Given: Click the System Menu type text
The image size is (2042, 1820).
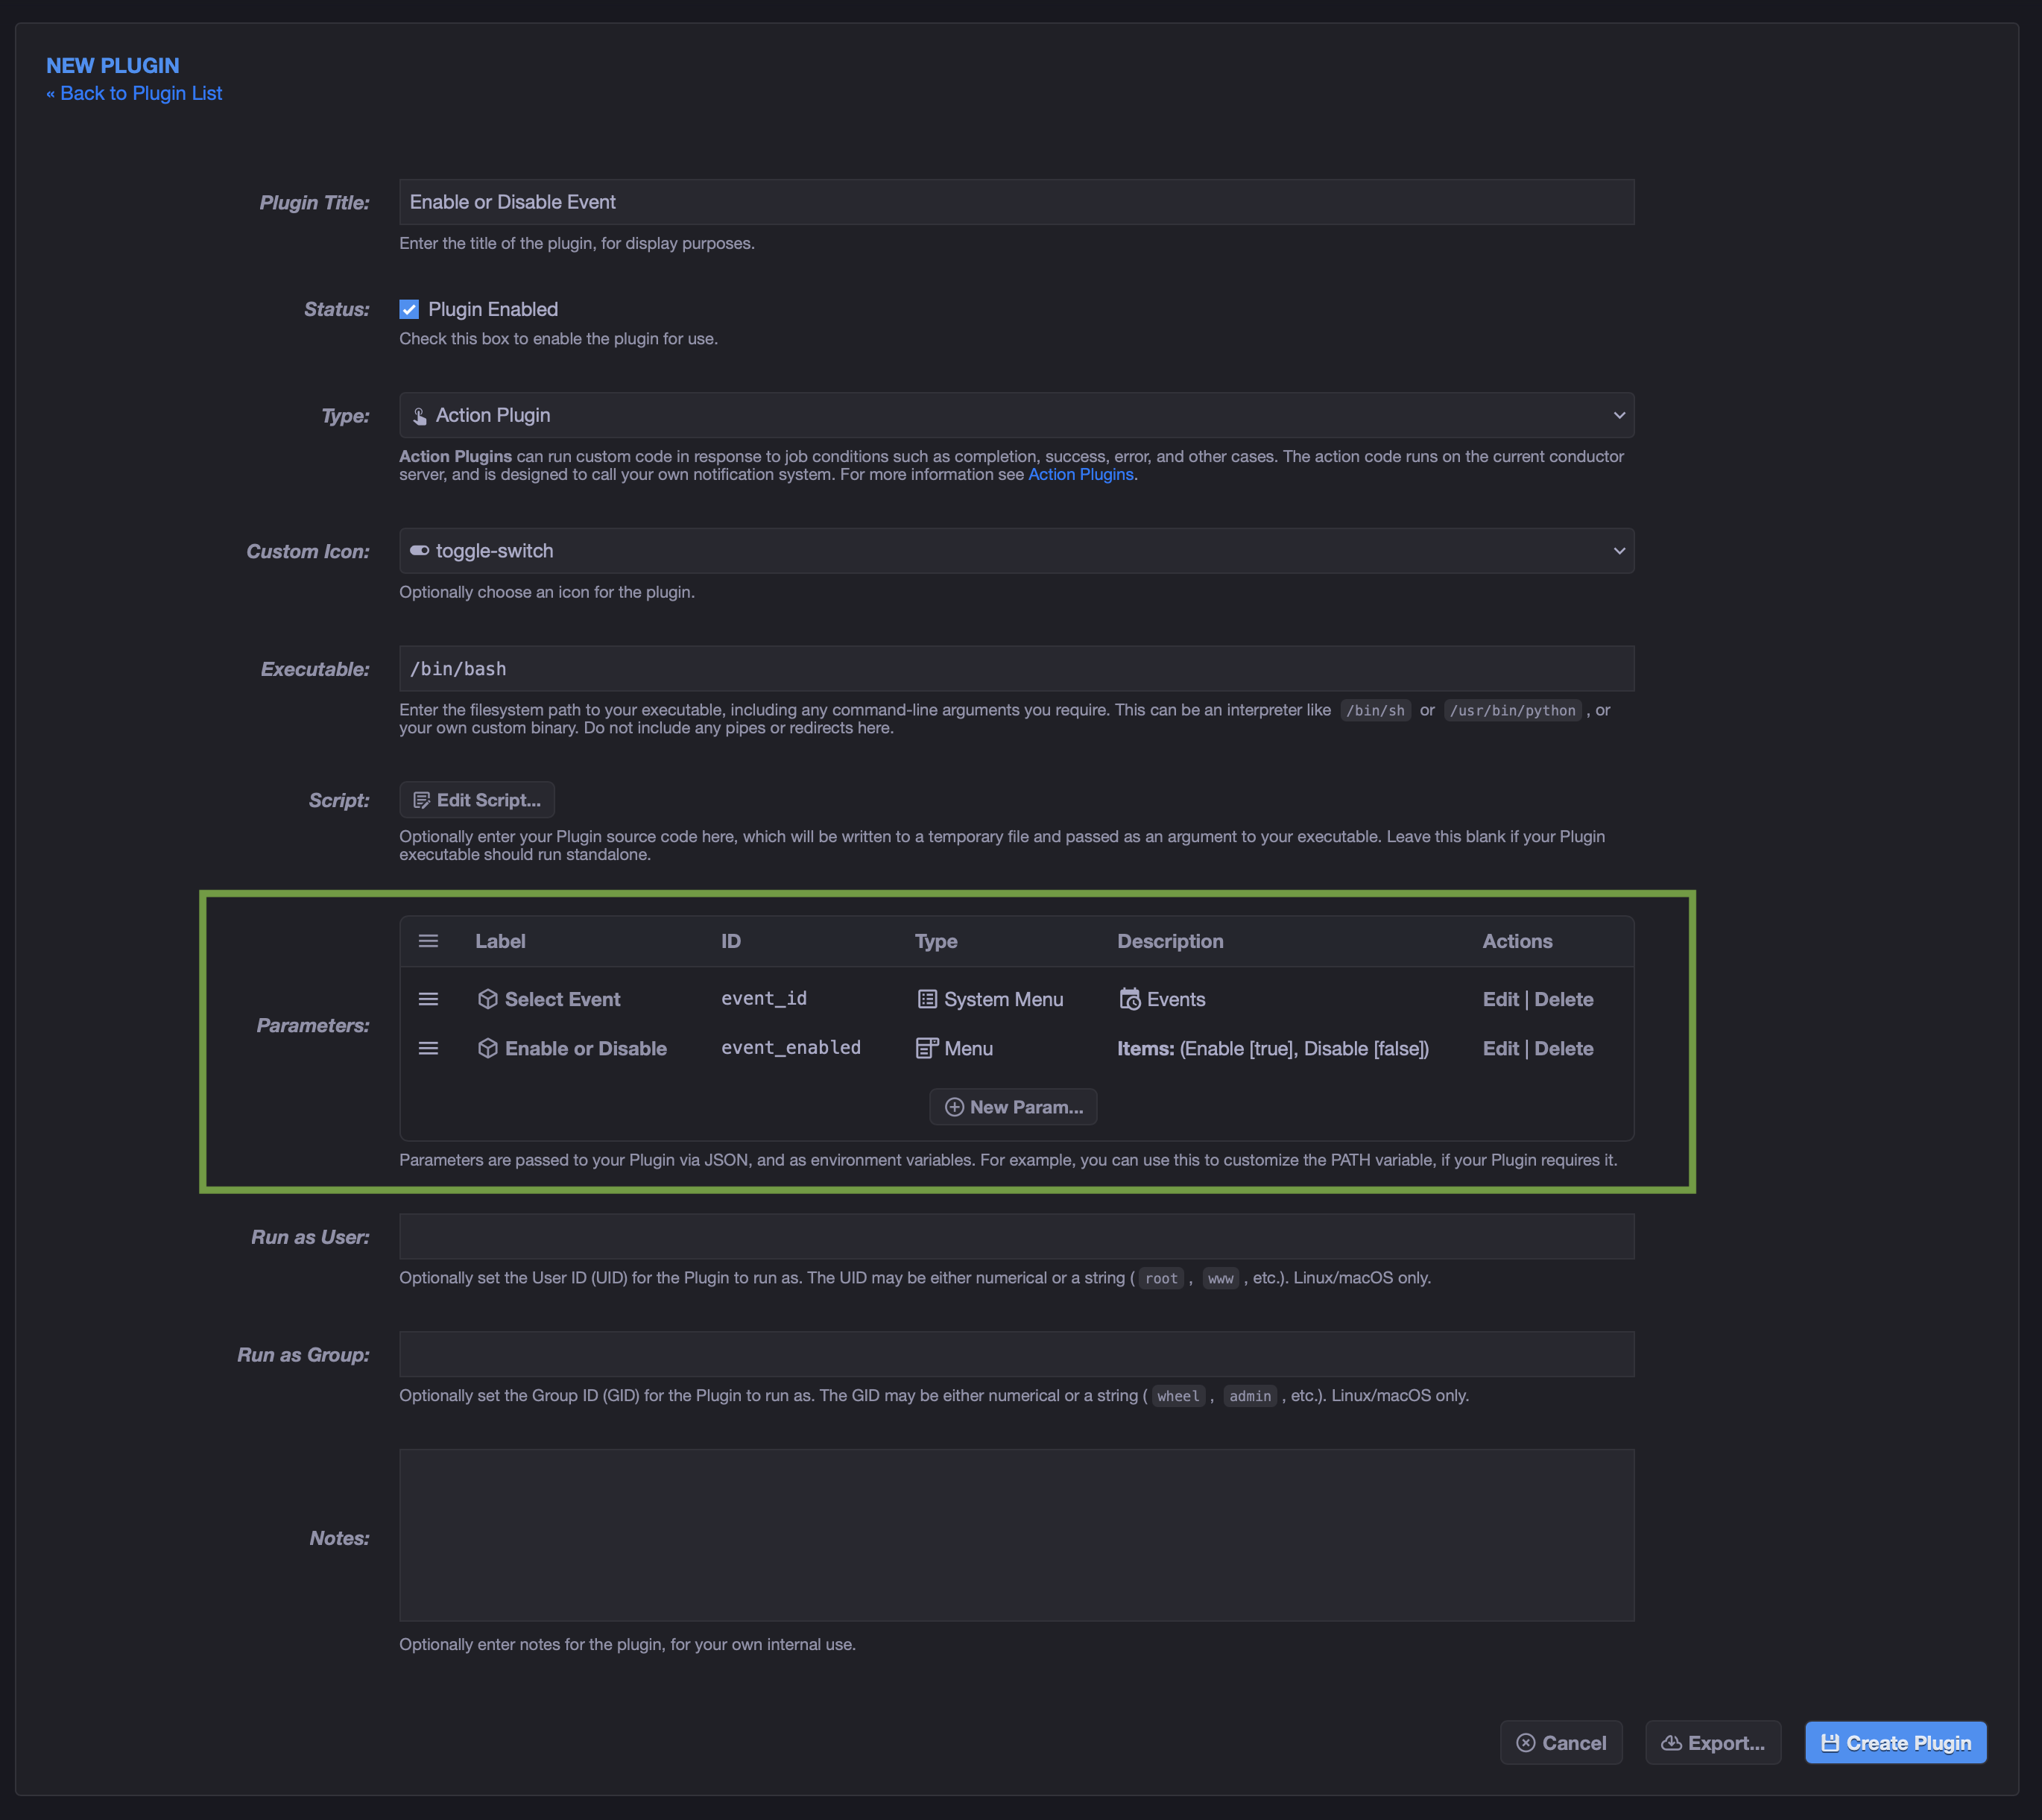Looking at the screenshot, I should [x=1003, y=999].
